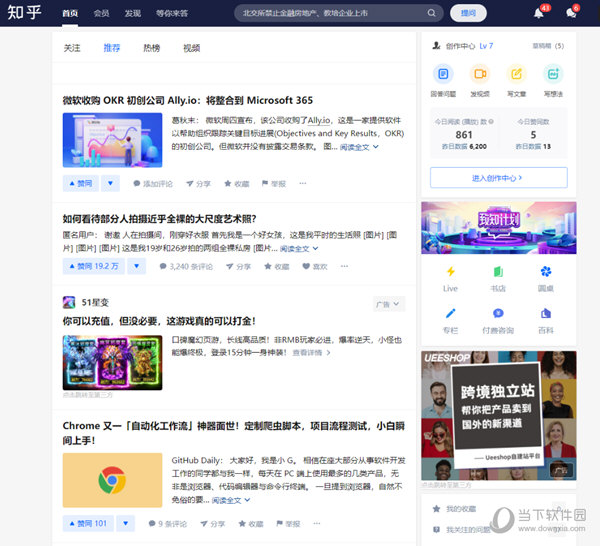Switch to the 视频 feed tab

point(191,48)
